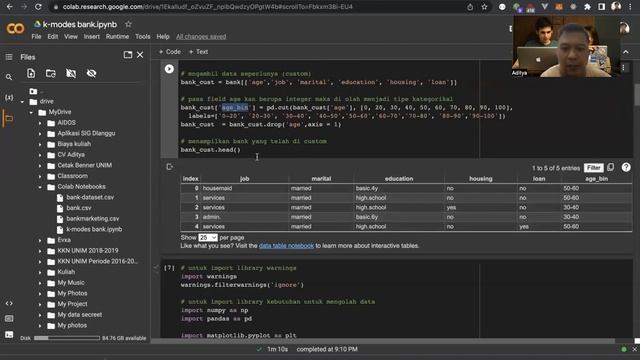
Task: Click the Filter button
Action: [593, 168]
